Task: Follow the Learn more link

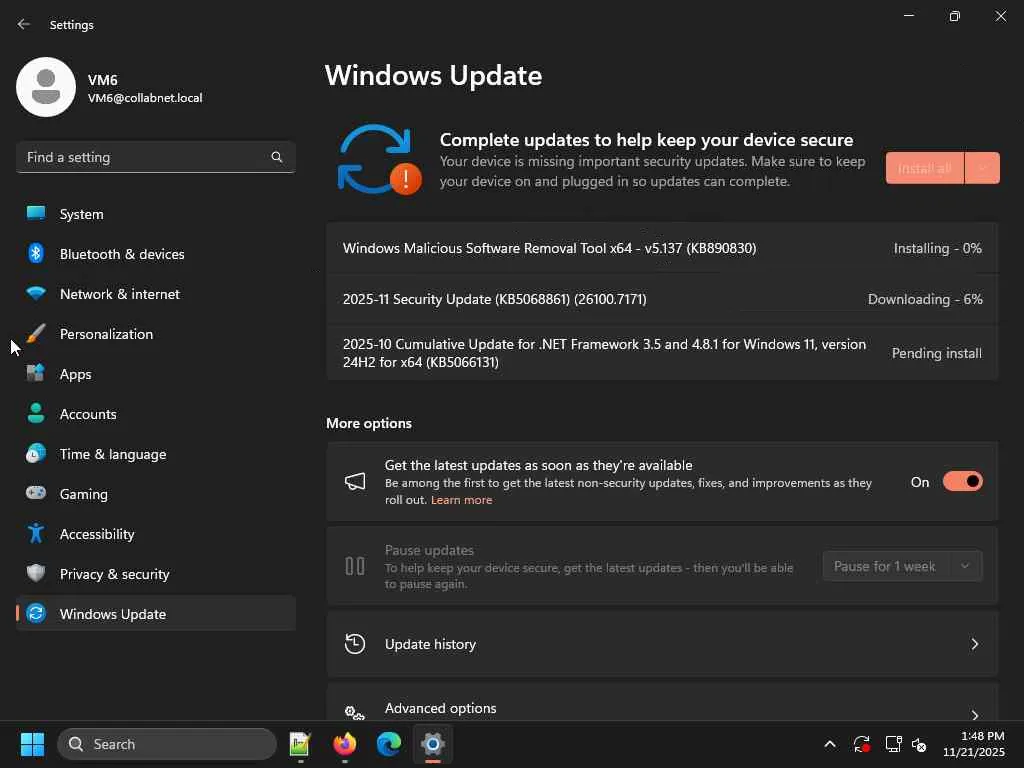Action: click(x=461, y=500)
